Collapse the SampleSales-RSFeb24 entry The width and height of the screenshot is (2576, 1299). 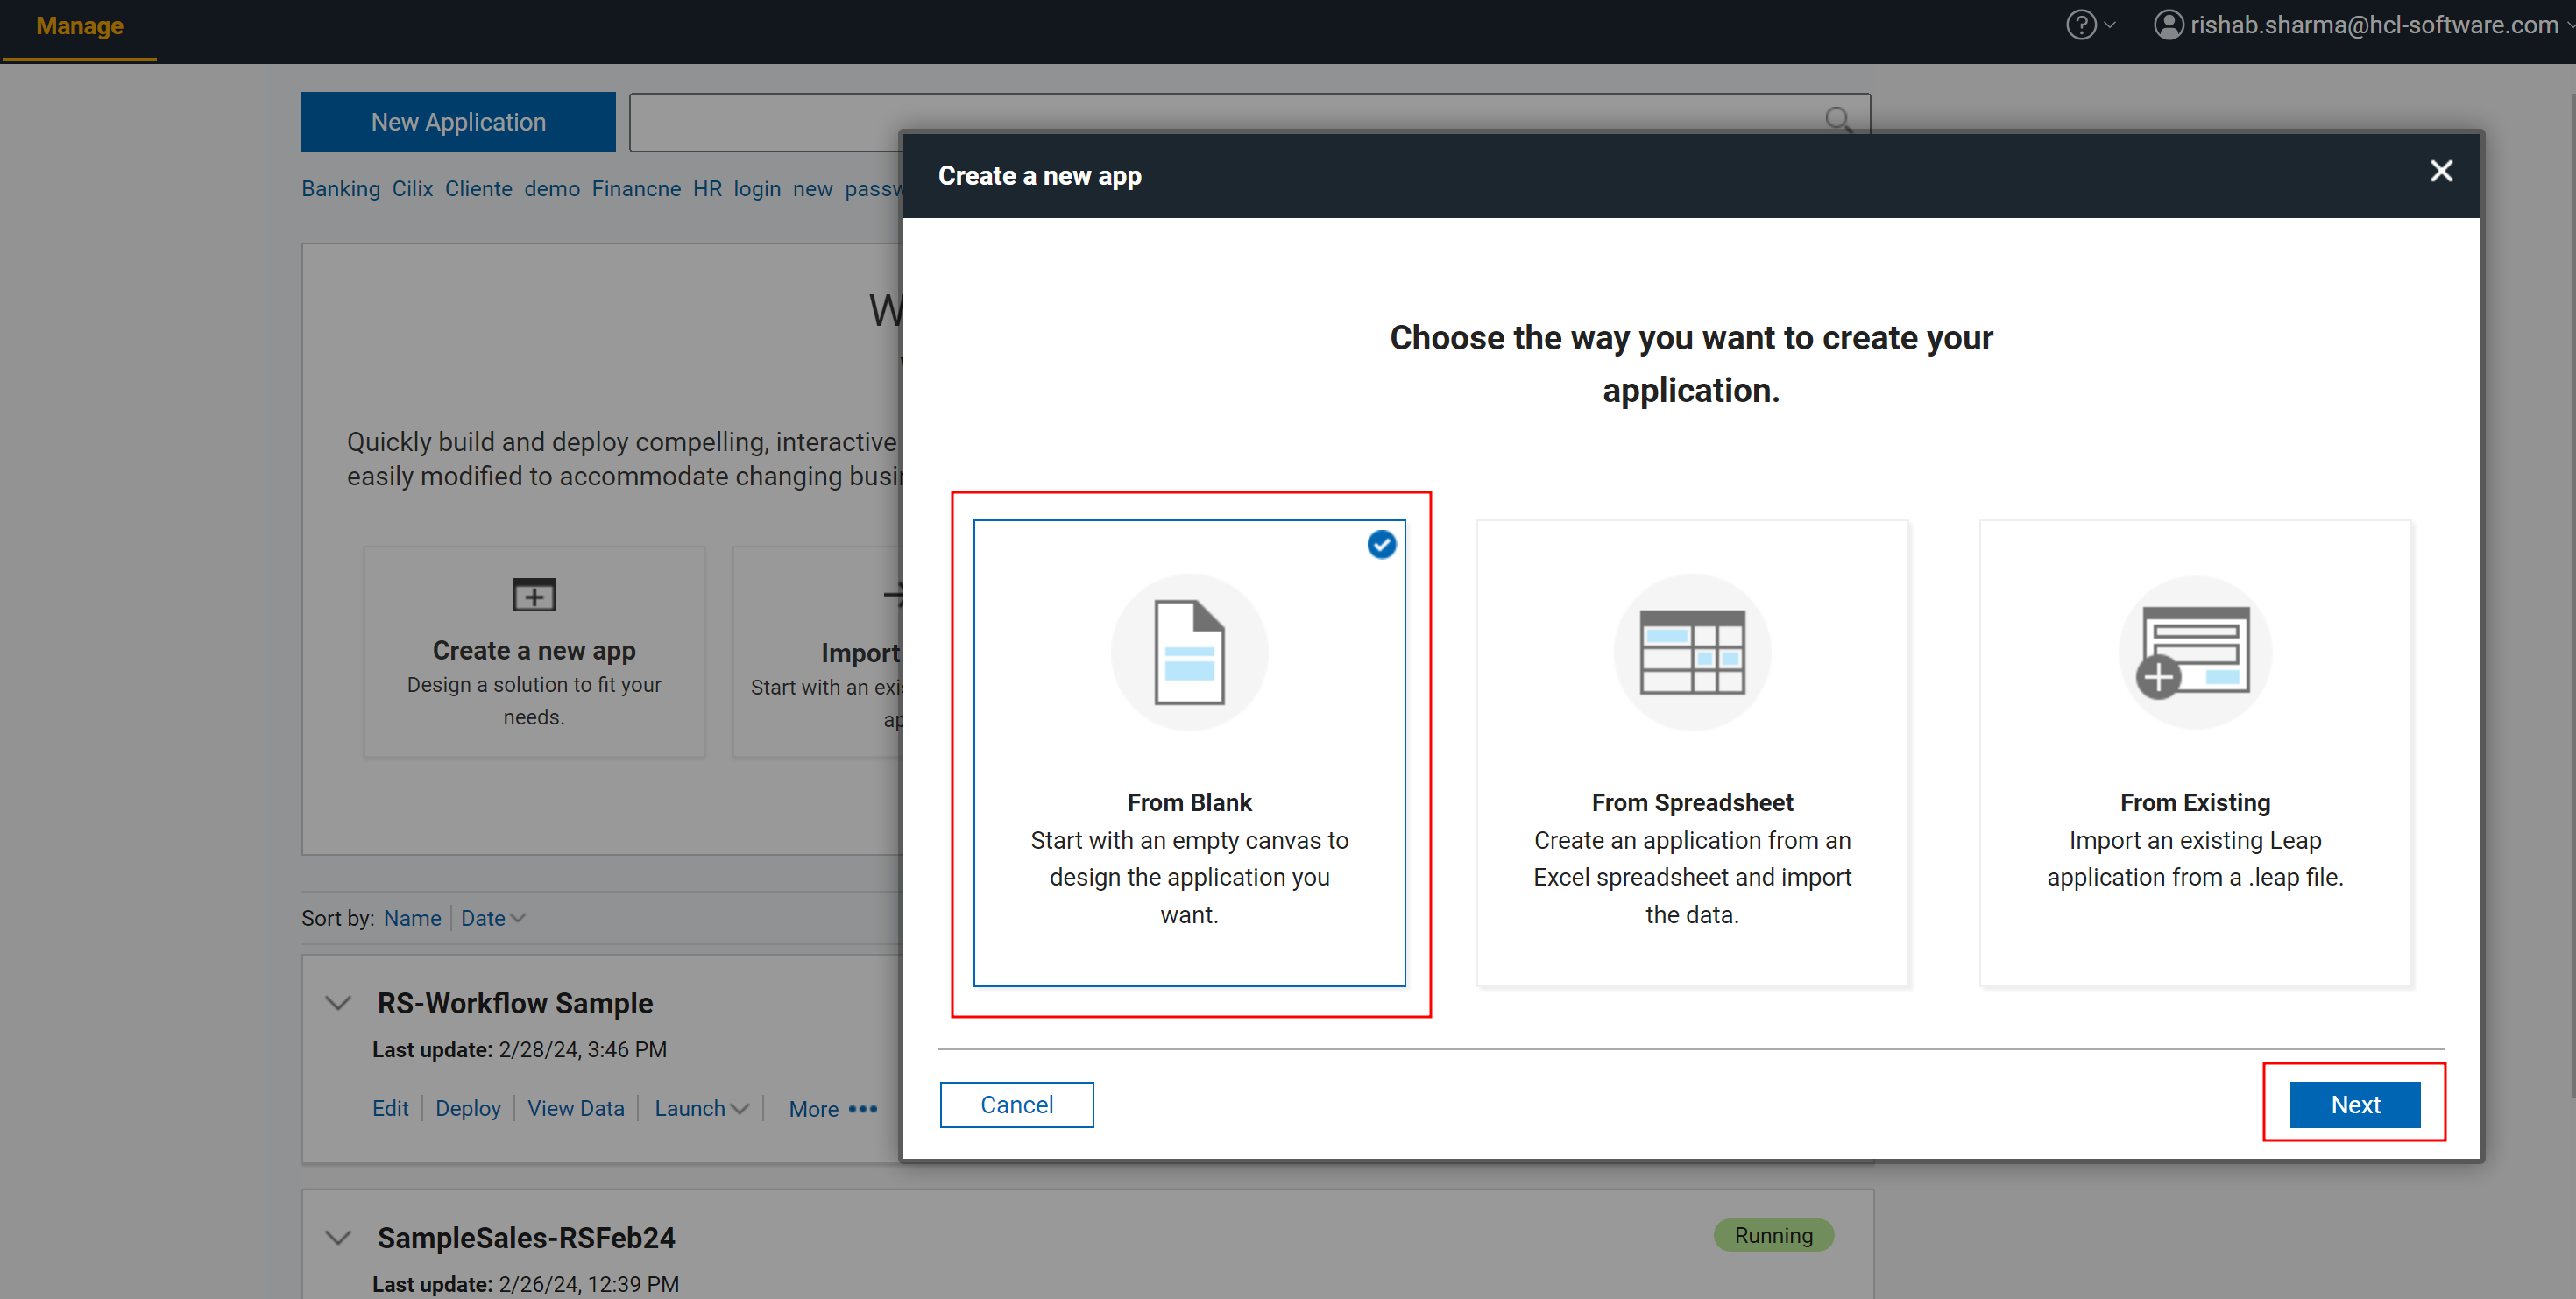(x=338, y=1237)
